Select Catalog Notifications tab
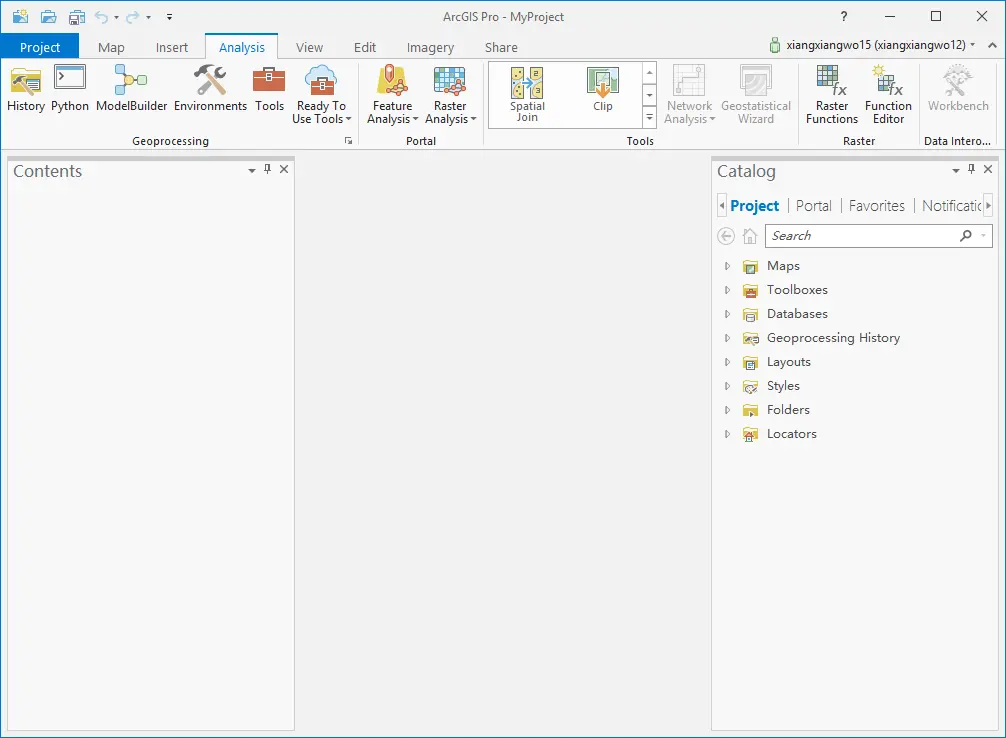Viewport: 1006px width, 738px height. pos(951,205)
